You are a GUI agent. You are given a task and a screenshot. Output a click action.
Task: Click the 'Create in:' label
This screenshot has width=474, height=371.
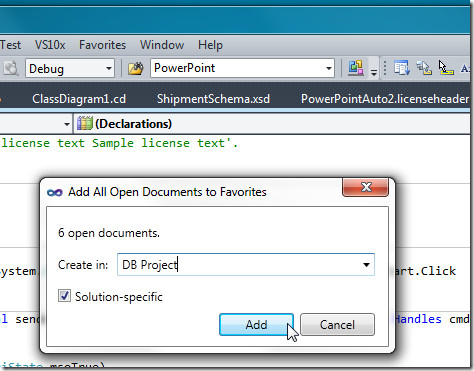click(x=83, y=265)
